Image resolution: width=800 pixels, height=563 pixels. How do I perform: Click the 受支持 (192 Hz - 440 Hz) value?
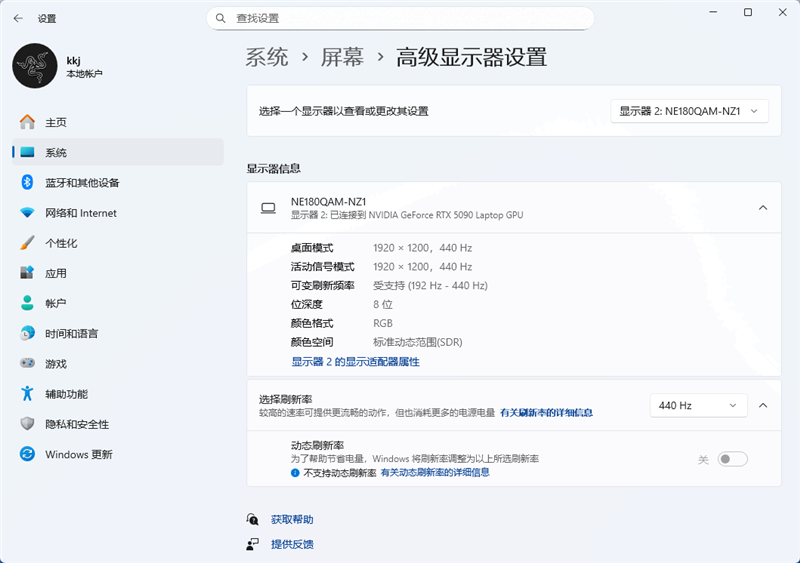tap(430, 286)
